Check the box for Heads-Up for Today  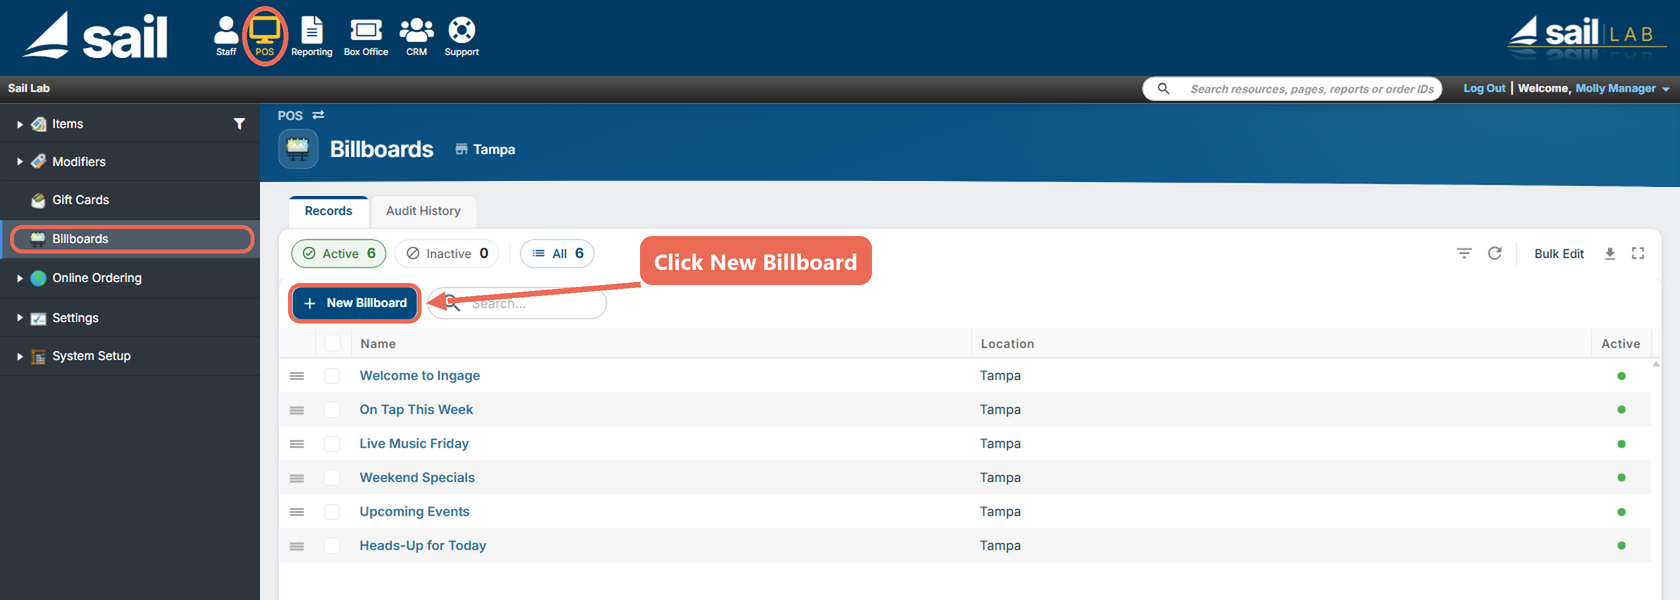click(x=332, y=546)
